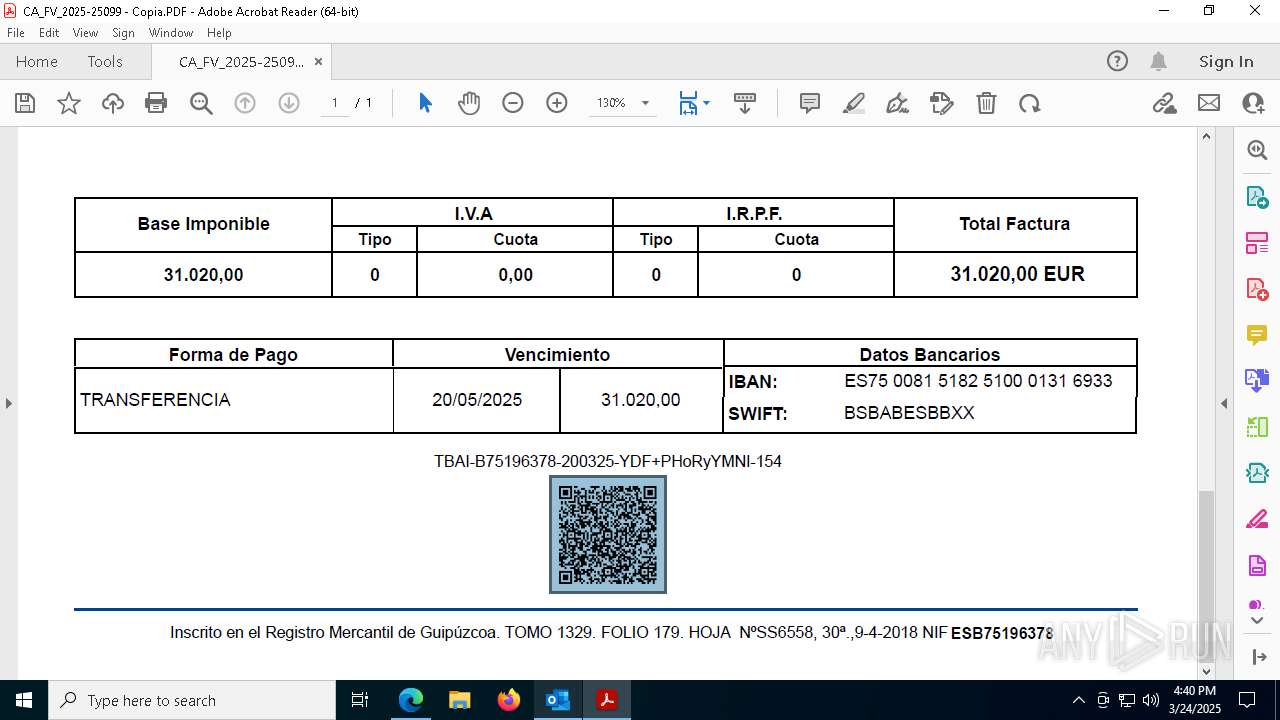Click the upload to cloud icon
Image resolution: width=1280 pixels, height=720 pixels.
pyautogui.click(x=113, y=103)
